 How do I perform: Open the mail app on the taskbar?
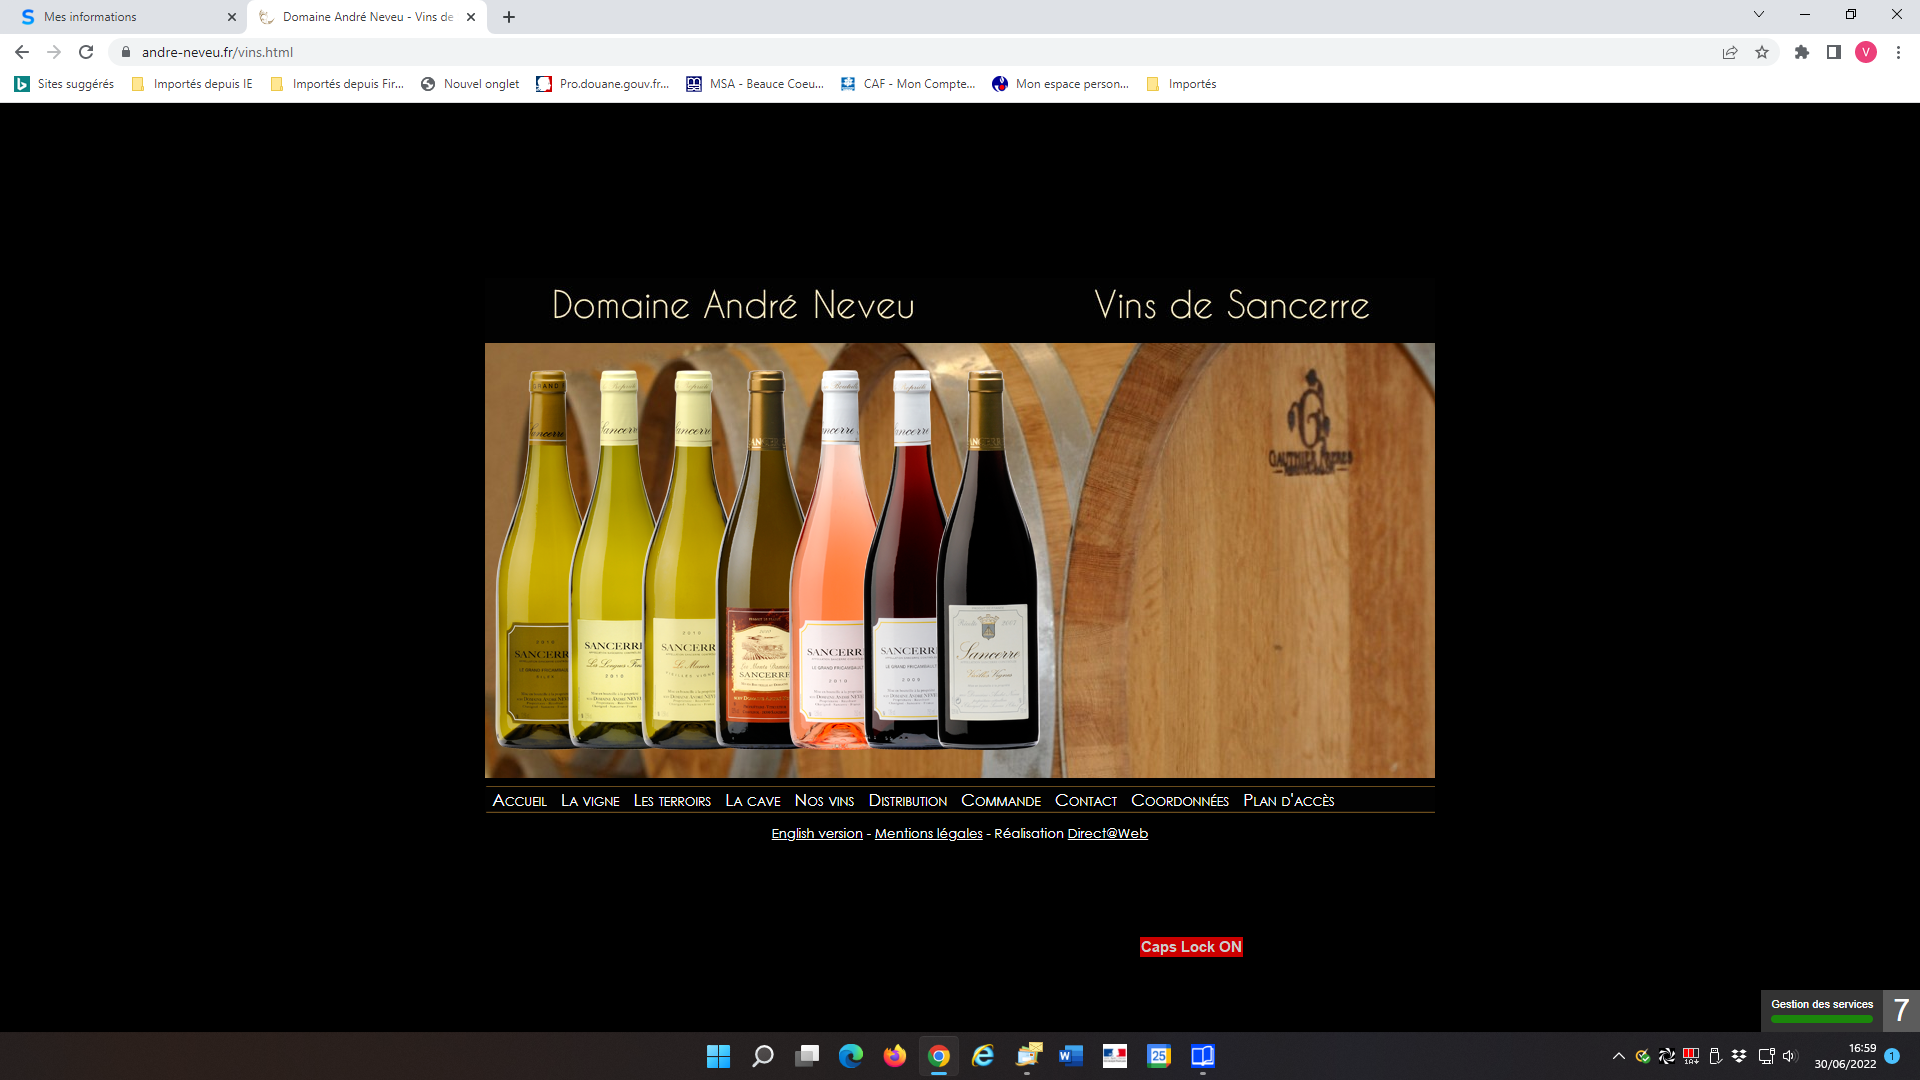1027,1056
